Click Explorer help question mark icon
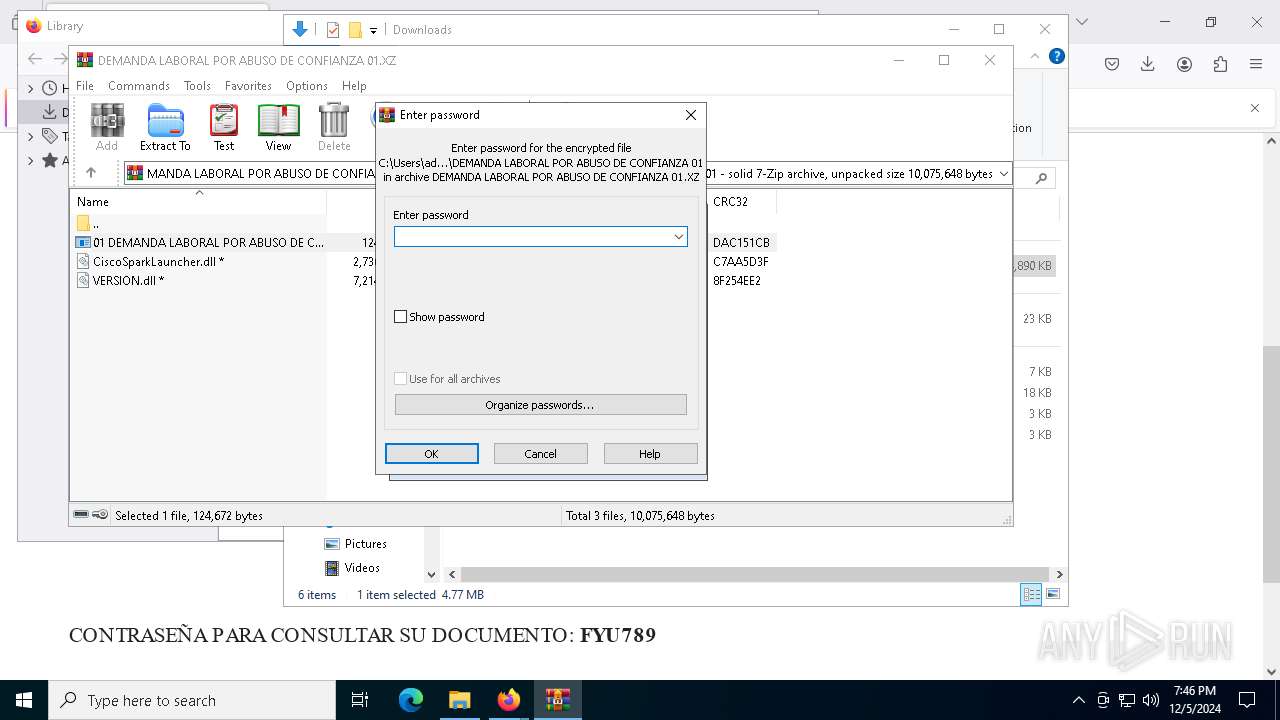Screen dimensions: 1280x720 pyautogui.click(x=1056, y=56)
